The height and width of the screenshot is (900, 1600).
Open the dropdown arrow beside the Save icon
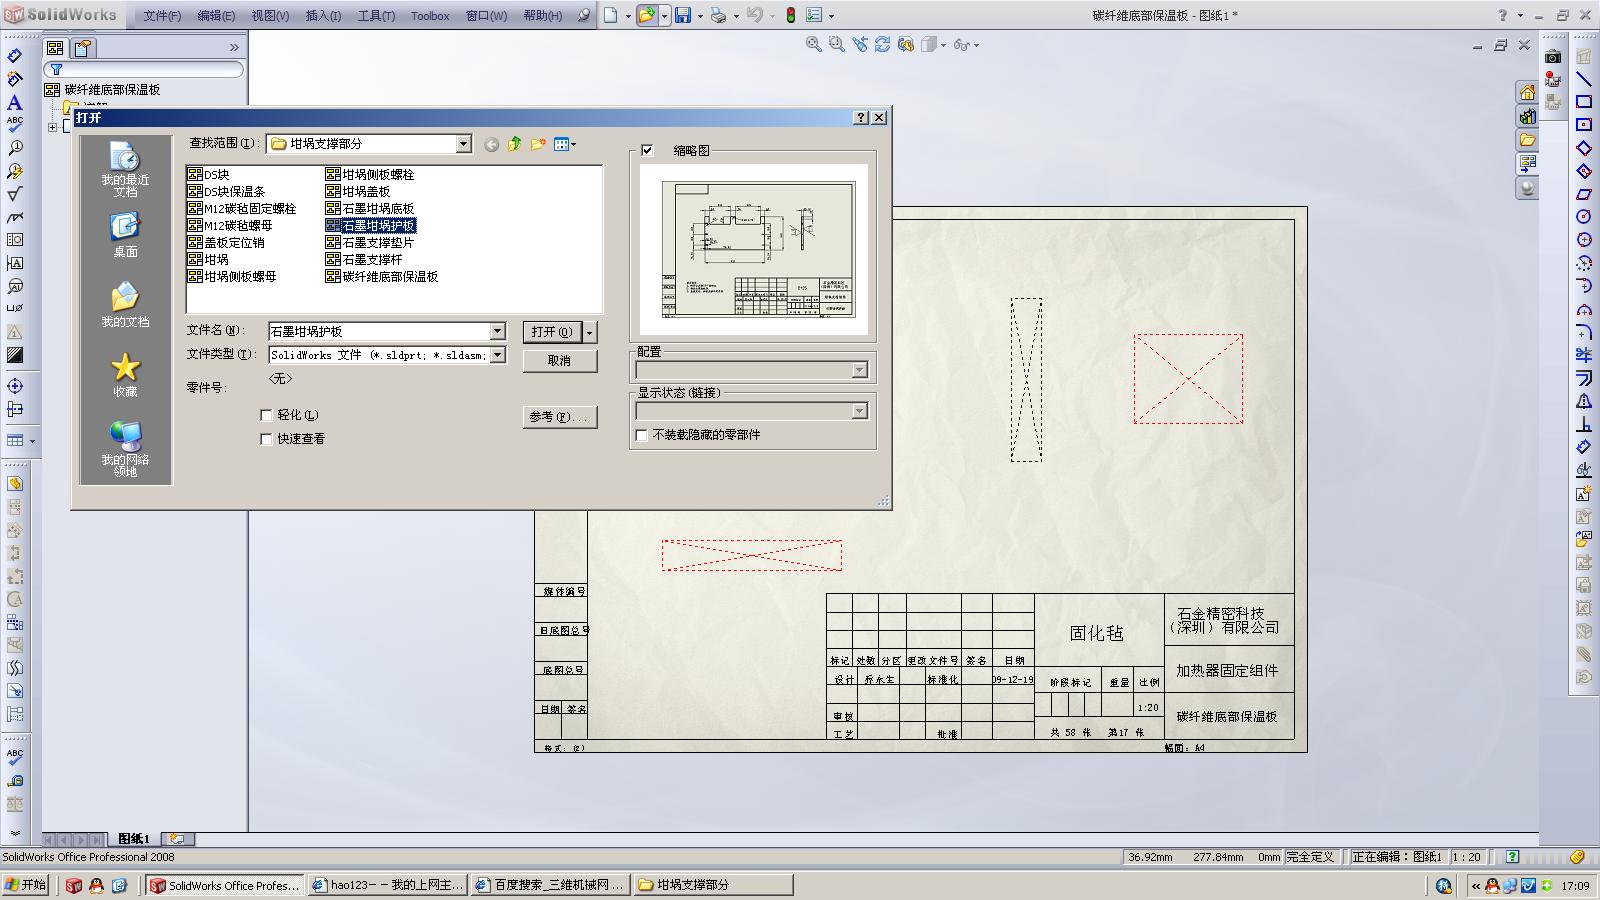[699, 16]
